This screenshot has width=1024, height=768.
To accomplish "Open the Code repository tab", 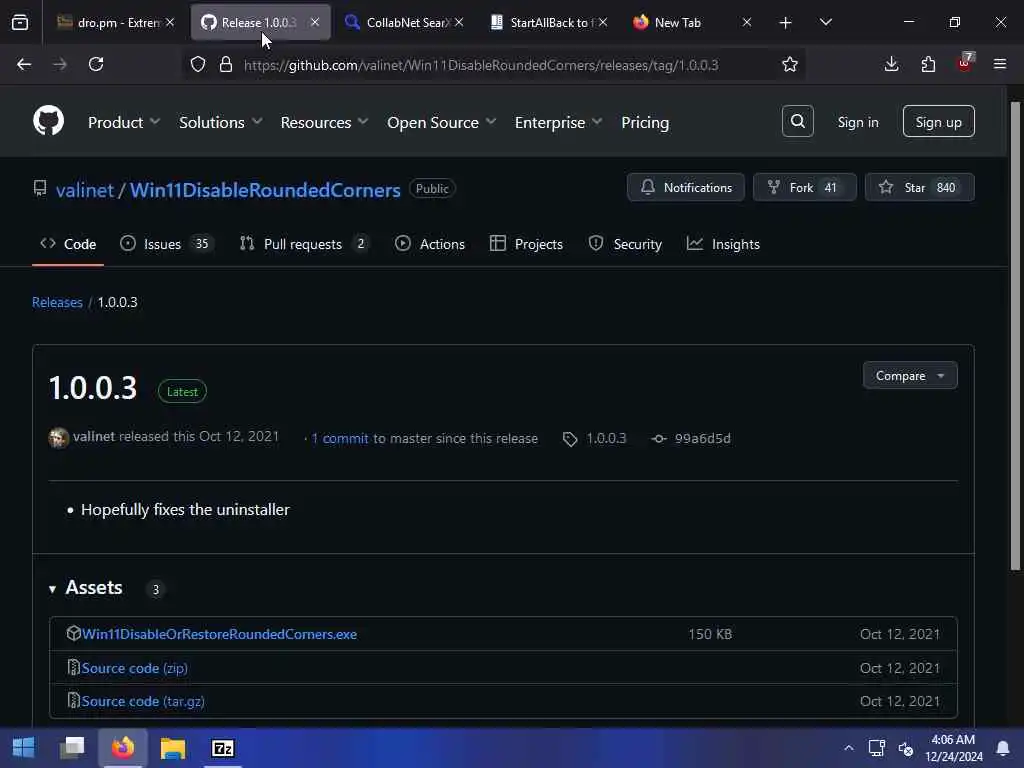I will tap(68, 244).
